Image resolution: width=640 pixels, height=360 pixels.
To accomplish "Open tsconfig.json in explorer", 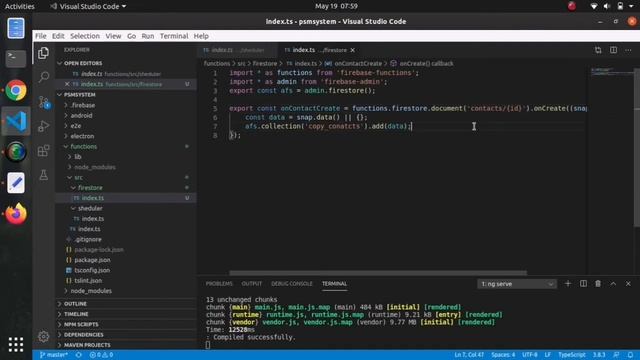I will coord(92,270).
